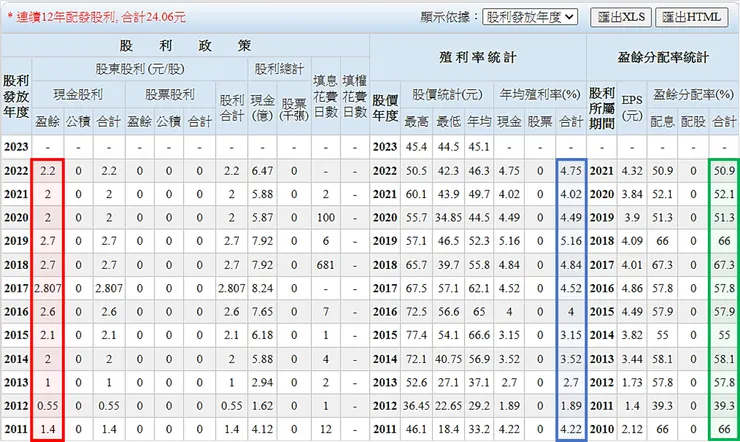Click the 4.86 EPS cell
The width and height of the screenshot is (740, 442).
pos(632,288)
